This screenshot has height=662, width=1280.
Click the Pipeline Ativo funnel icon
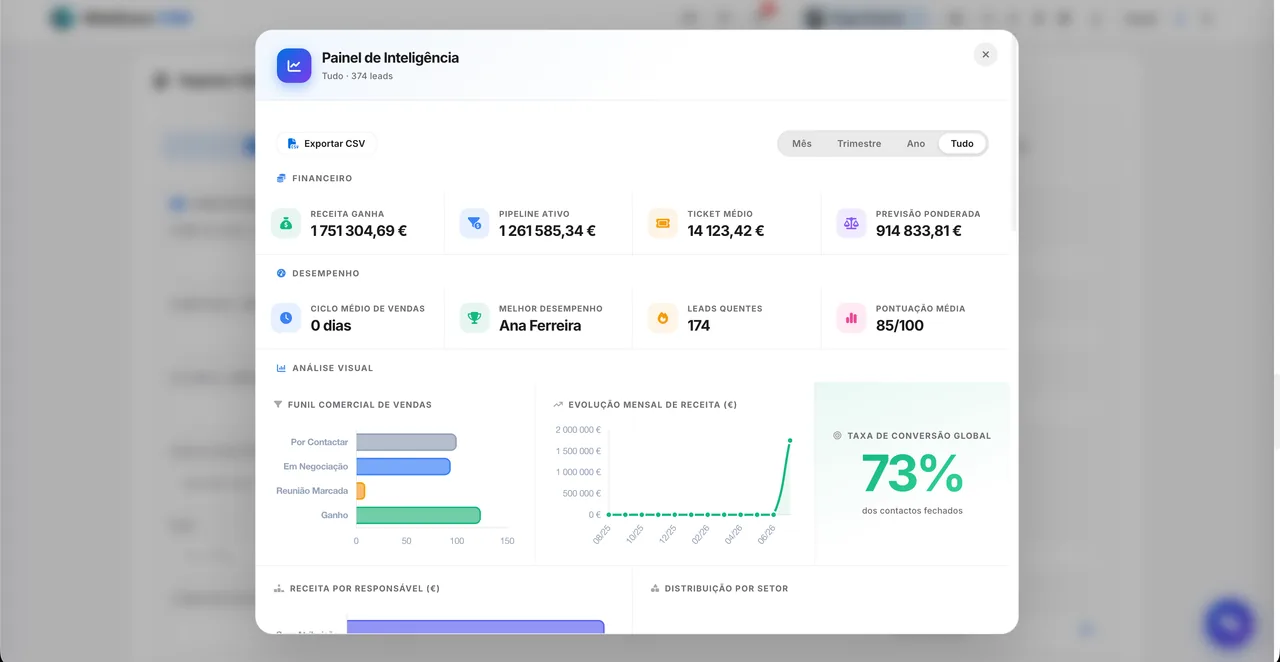coord(474,223)
